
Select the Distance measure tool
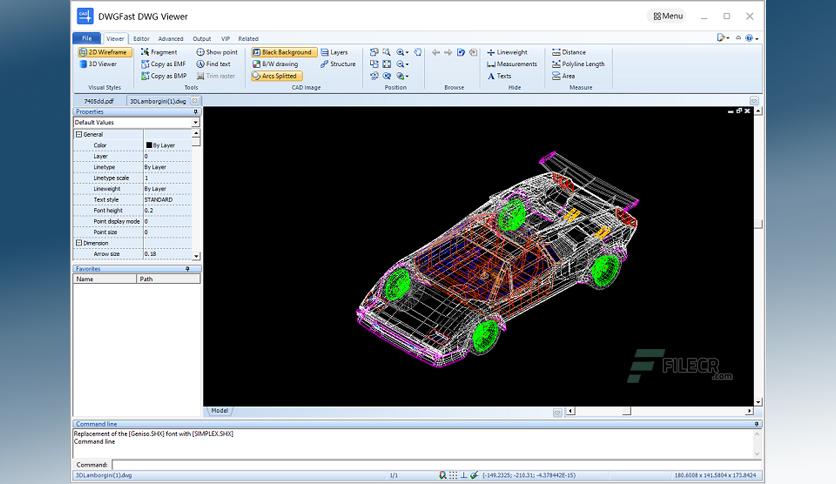(569, 52)
